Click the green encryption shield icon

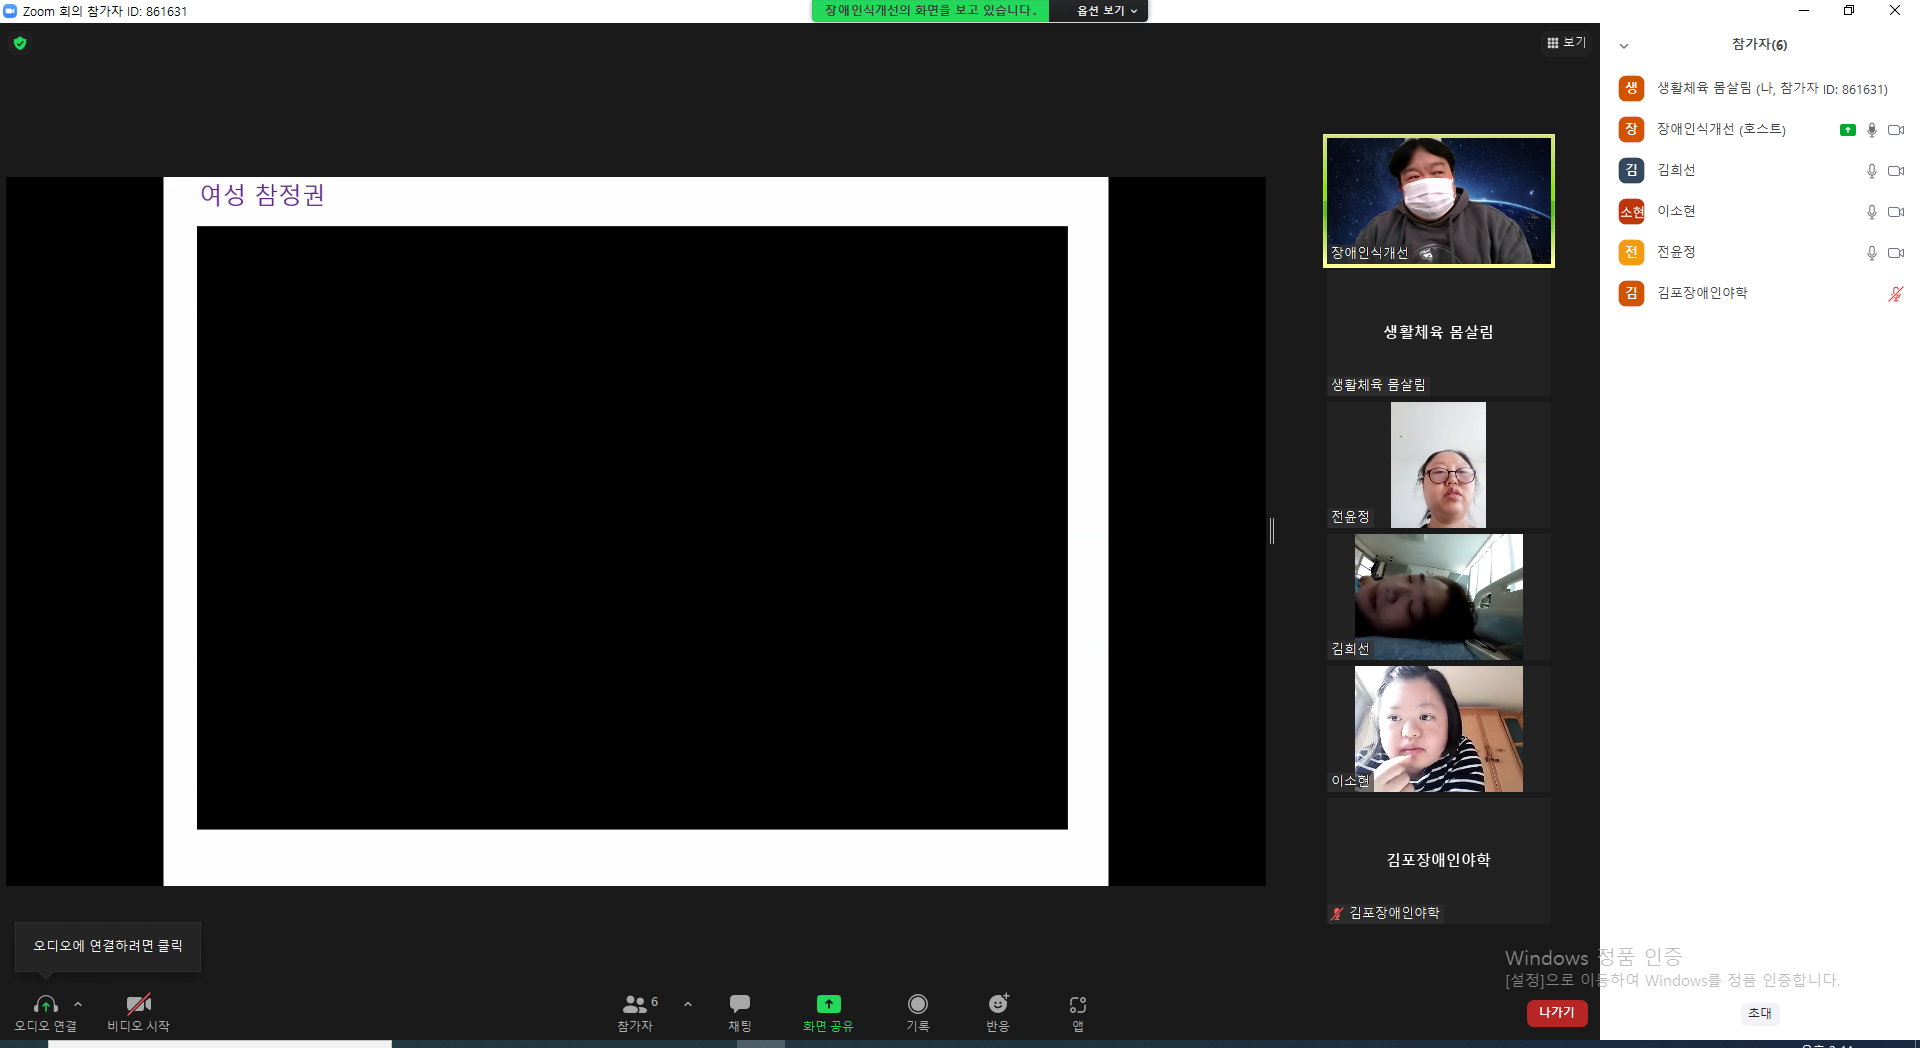(20, 43)
